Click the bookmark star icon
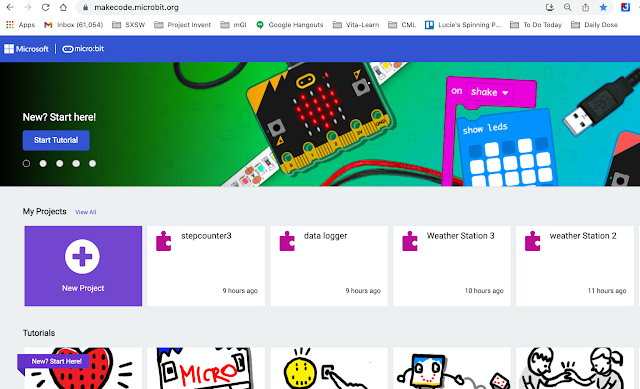Screen dimensions: 640x389 (x=603, y=7)
